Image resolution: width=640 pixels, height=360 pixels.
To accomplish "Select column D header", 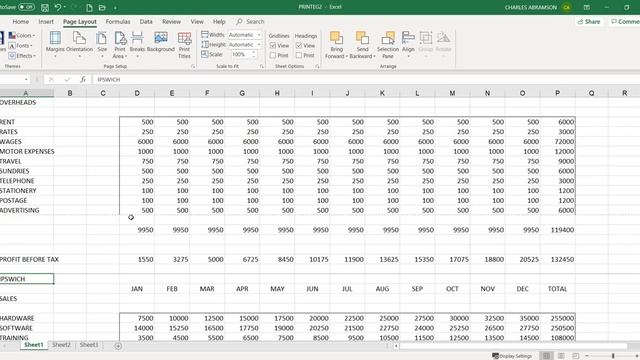I will coord(137,93).
